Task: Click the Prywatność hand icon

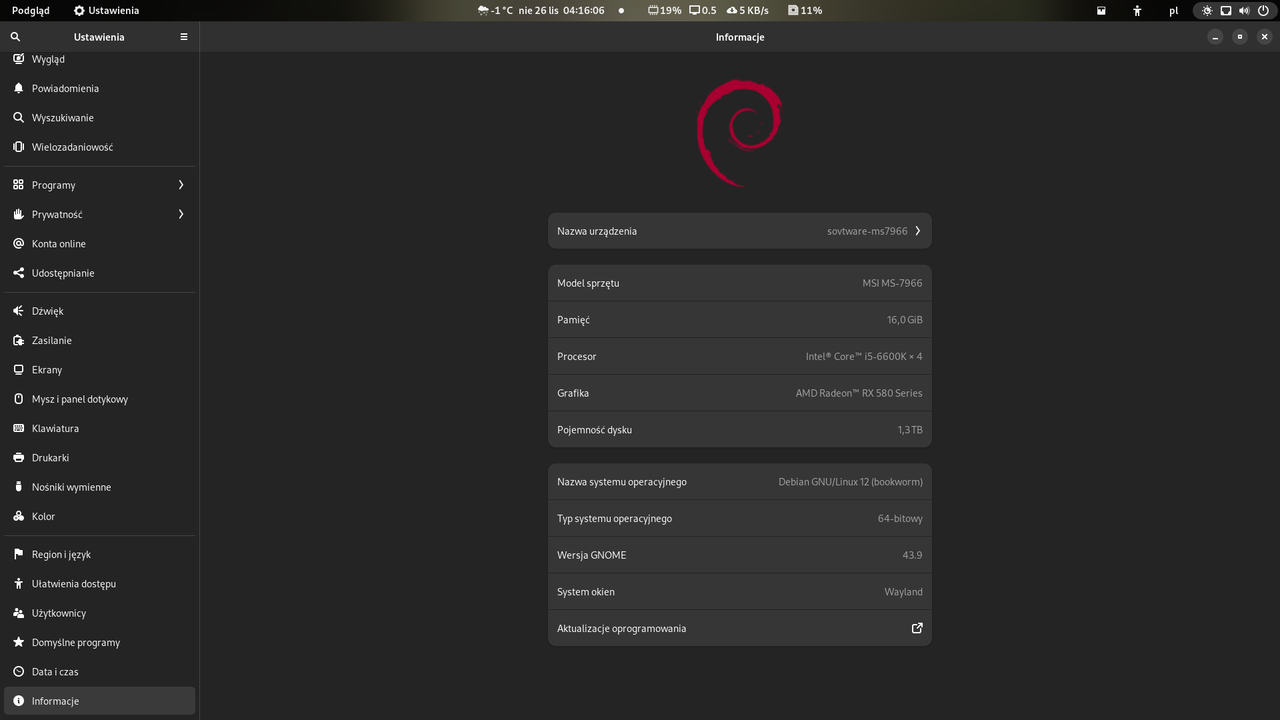Action: pyautogui.click(x=18, y=214)
